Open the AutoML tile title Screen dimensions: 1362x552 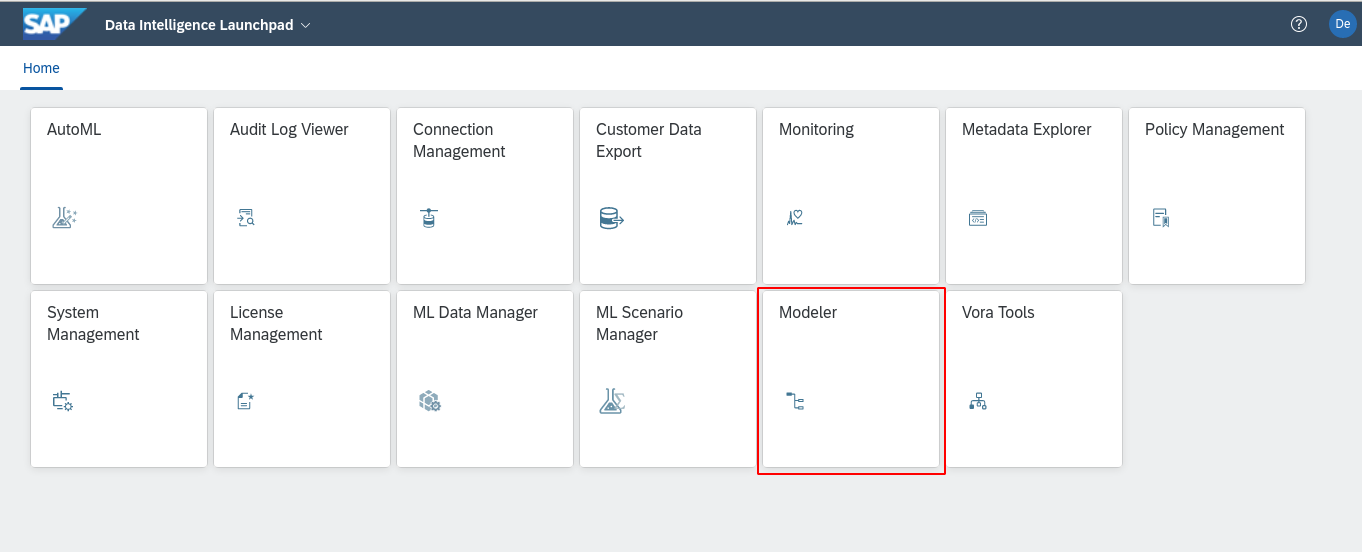click(x=74, y=129)
